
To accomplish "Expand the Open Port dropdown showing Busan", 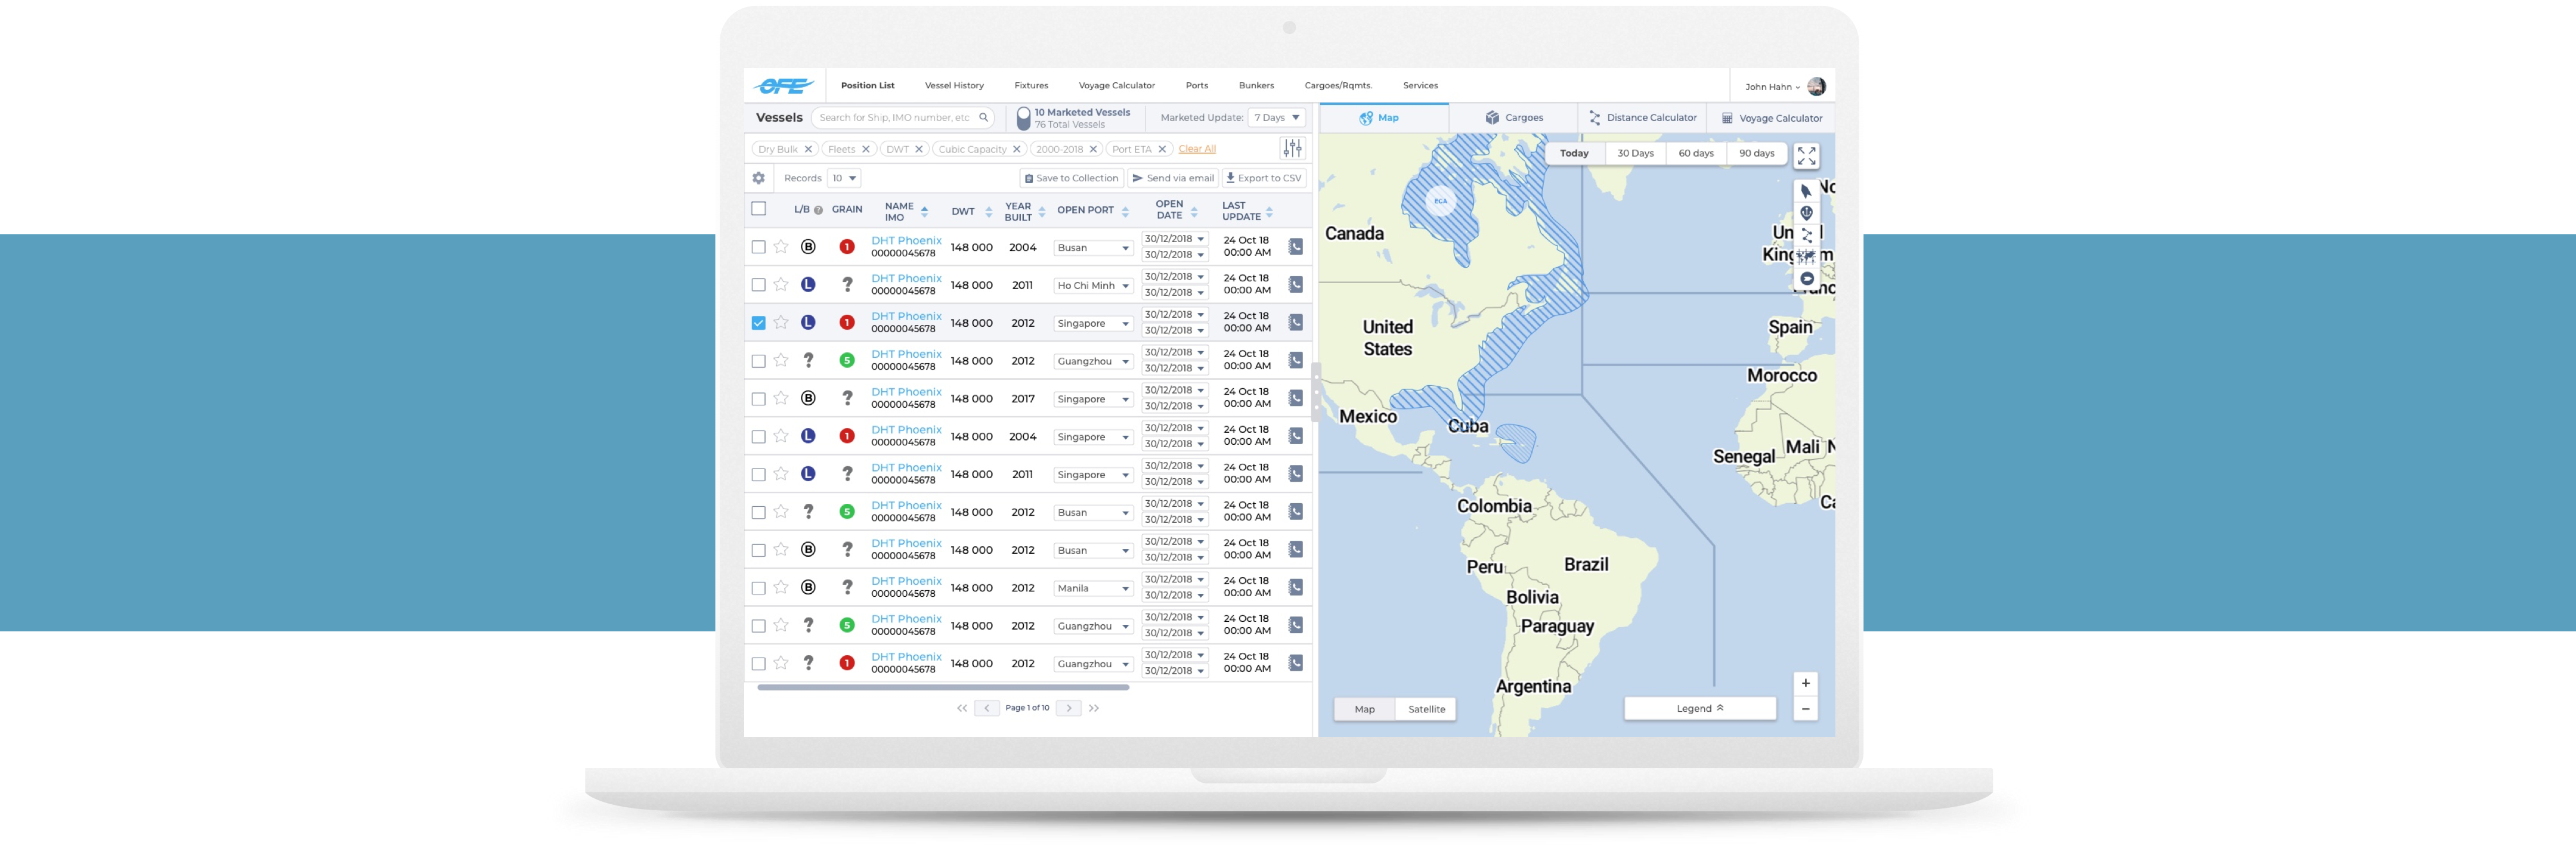I will 1092,247.
